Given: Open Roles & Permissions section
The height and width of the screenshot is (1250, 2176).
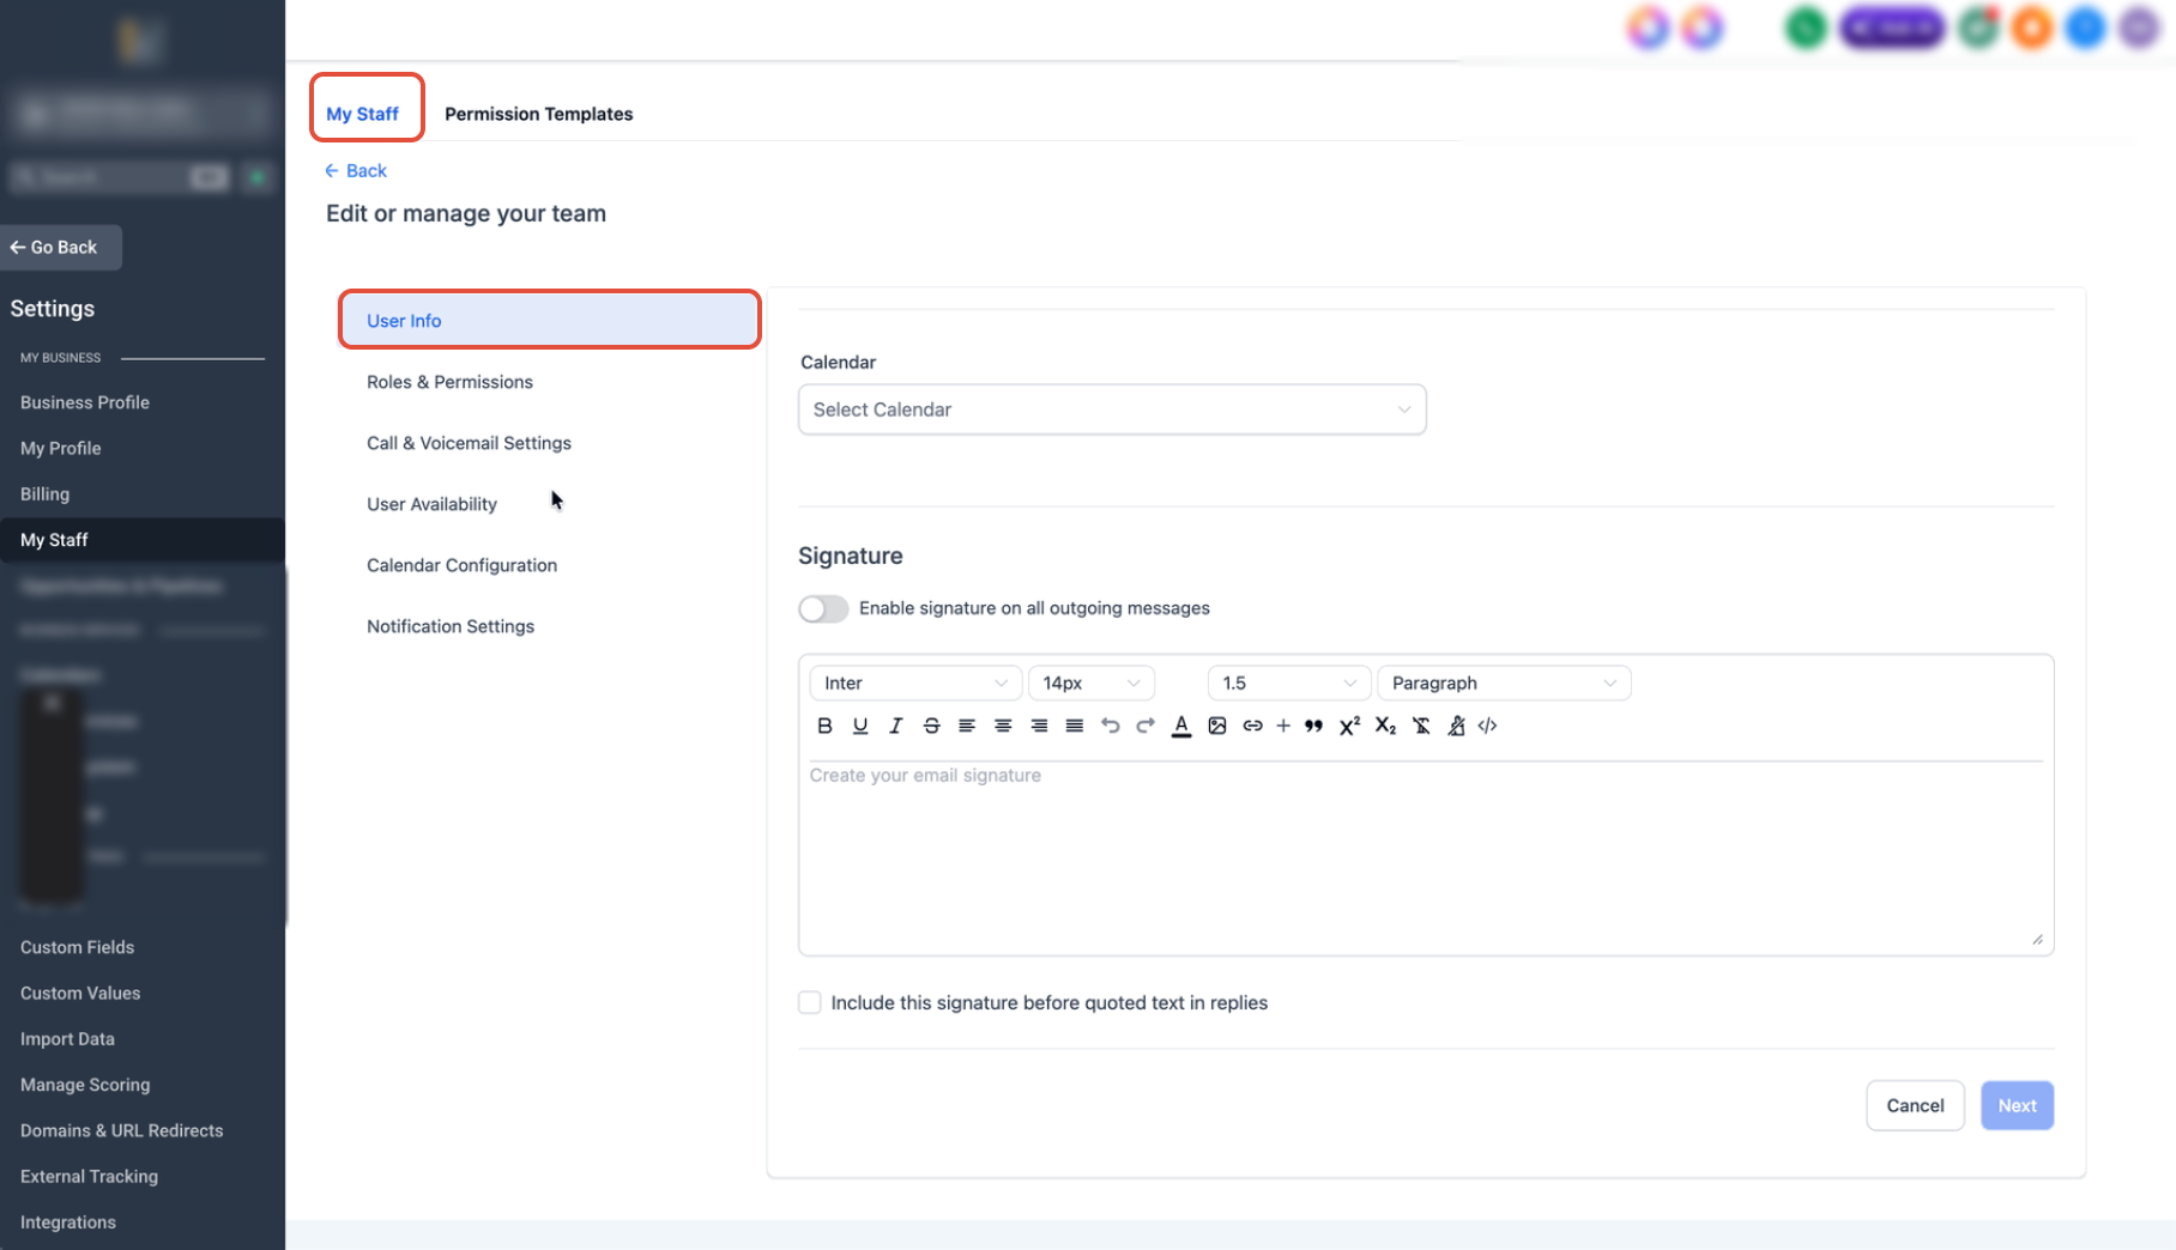Looking at the screenshot, I should click(449, 382).
